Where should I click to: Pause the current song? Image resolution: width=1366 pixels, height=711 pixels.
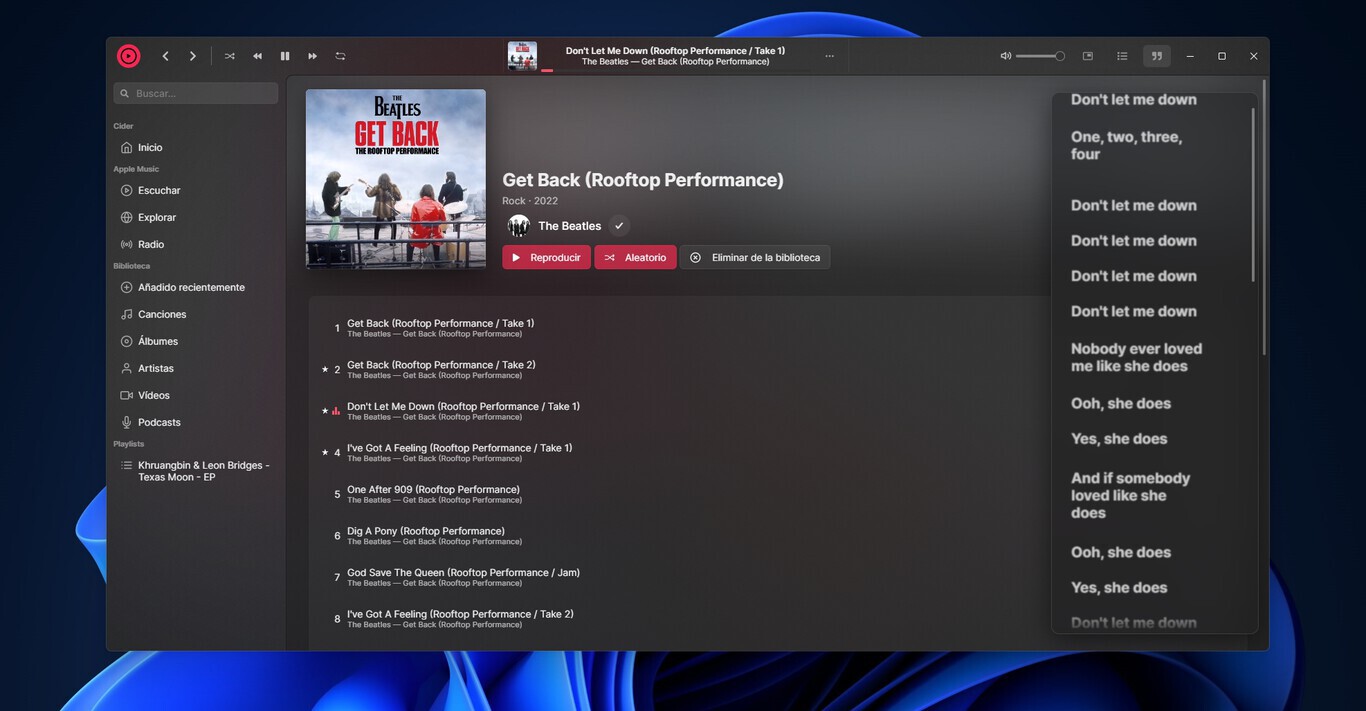[284, 56]
